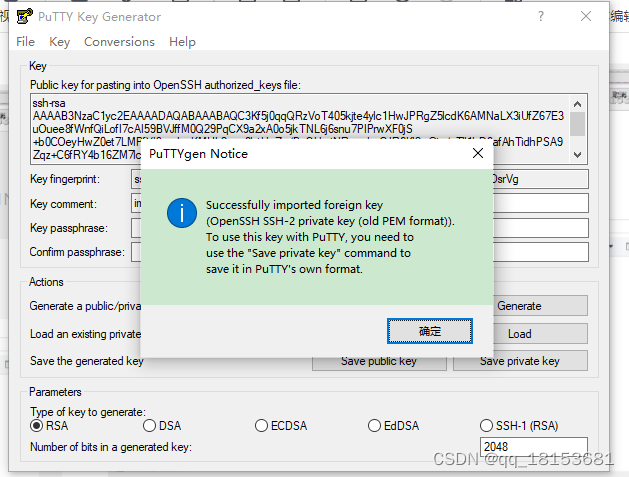This screenshot has height=477, width=629.
Task: Select the SSH-1 (RSA) key type
Action: pos(519,426)
